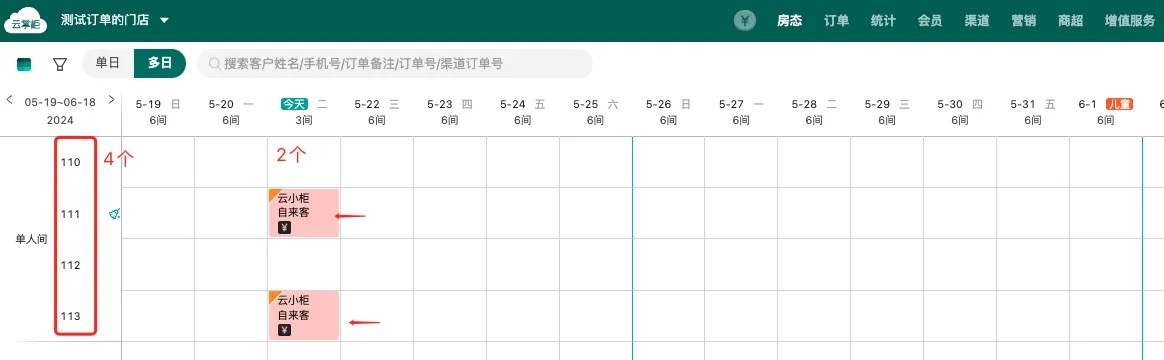
Task: Focus the customer search field
Action: pos(395,64)
